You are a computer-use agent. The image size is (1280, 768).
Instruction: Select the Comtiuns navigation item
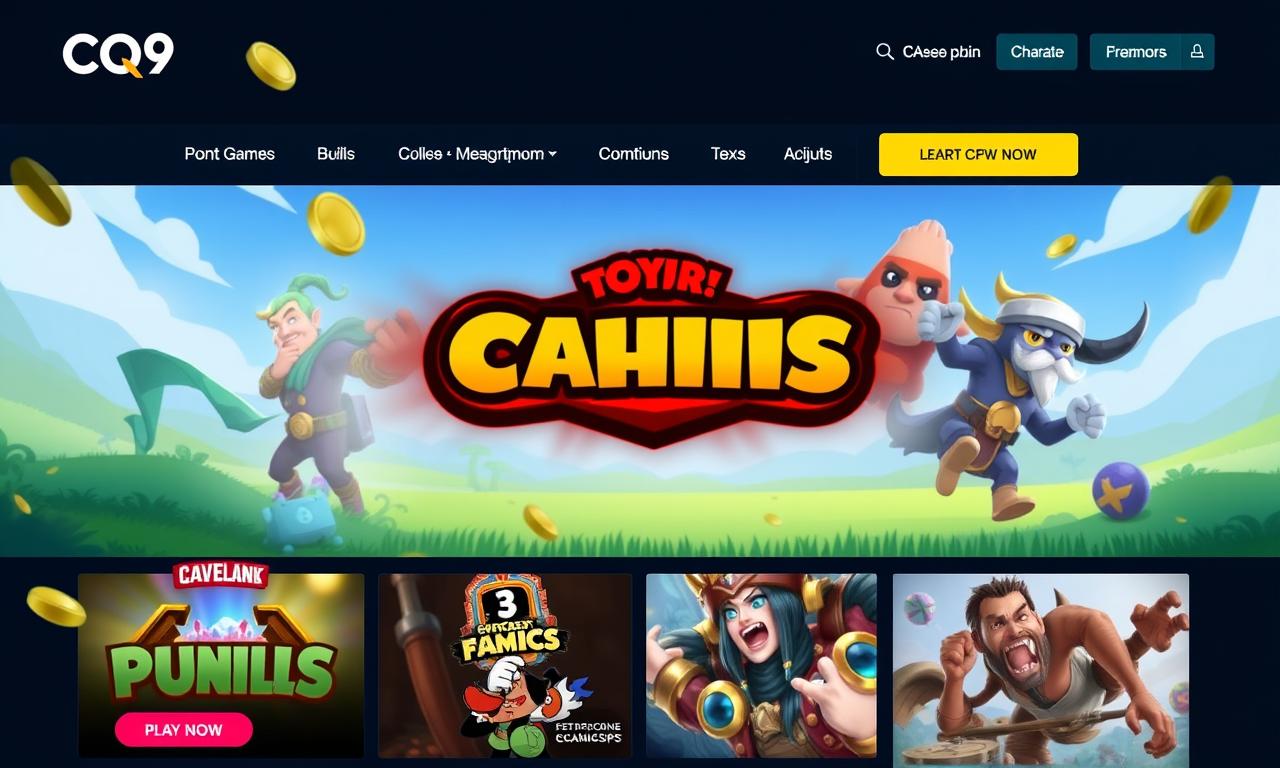coord(634,154)
